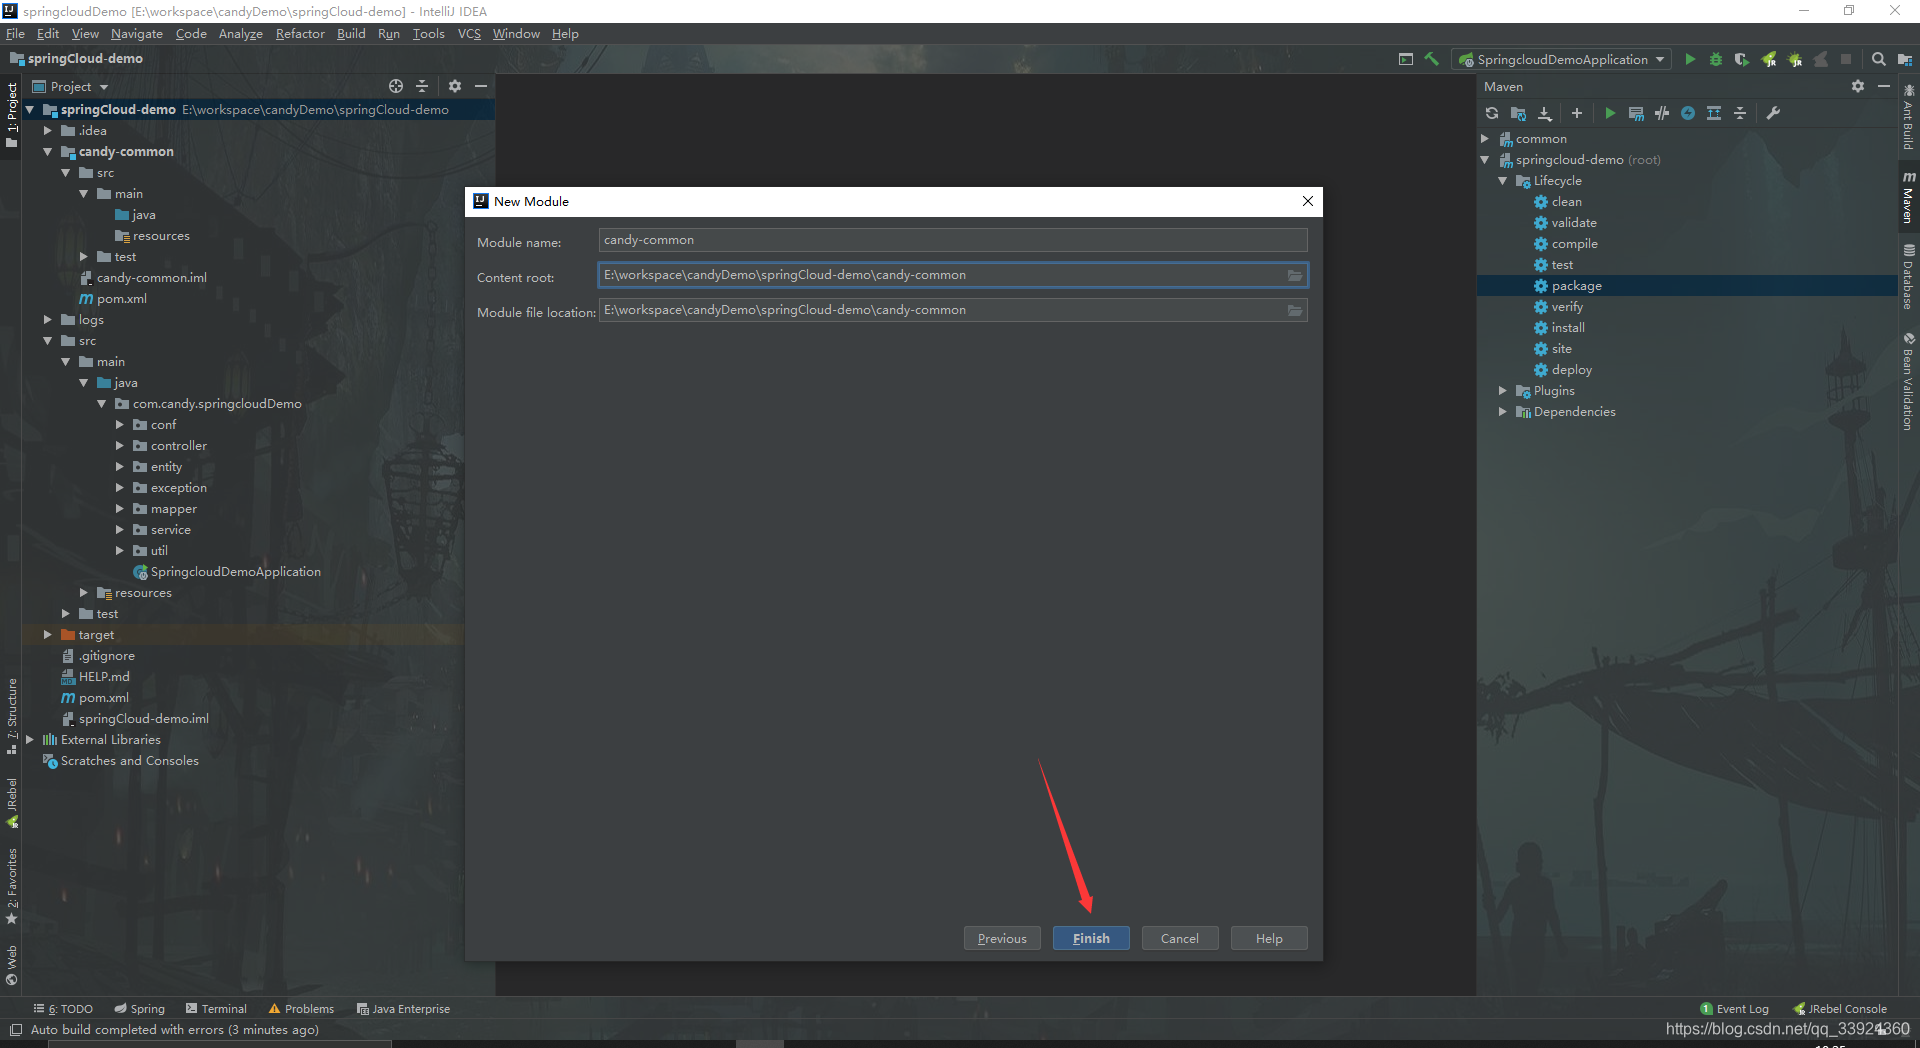The image size is (1920, 1048).
Task: Start debugging with the bug icon
Action: tap(1716, 59)
